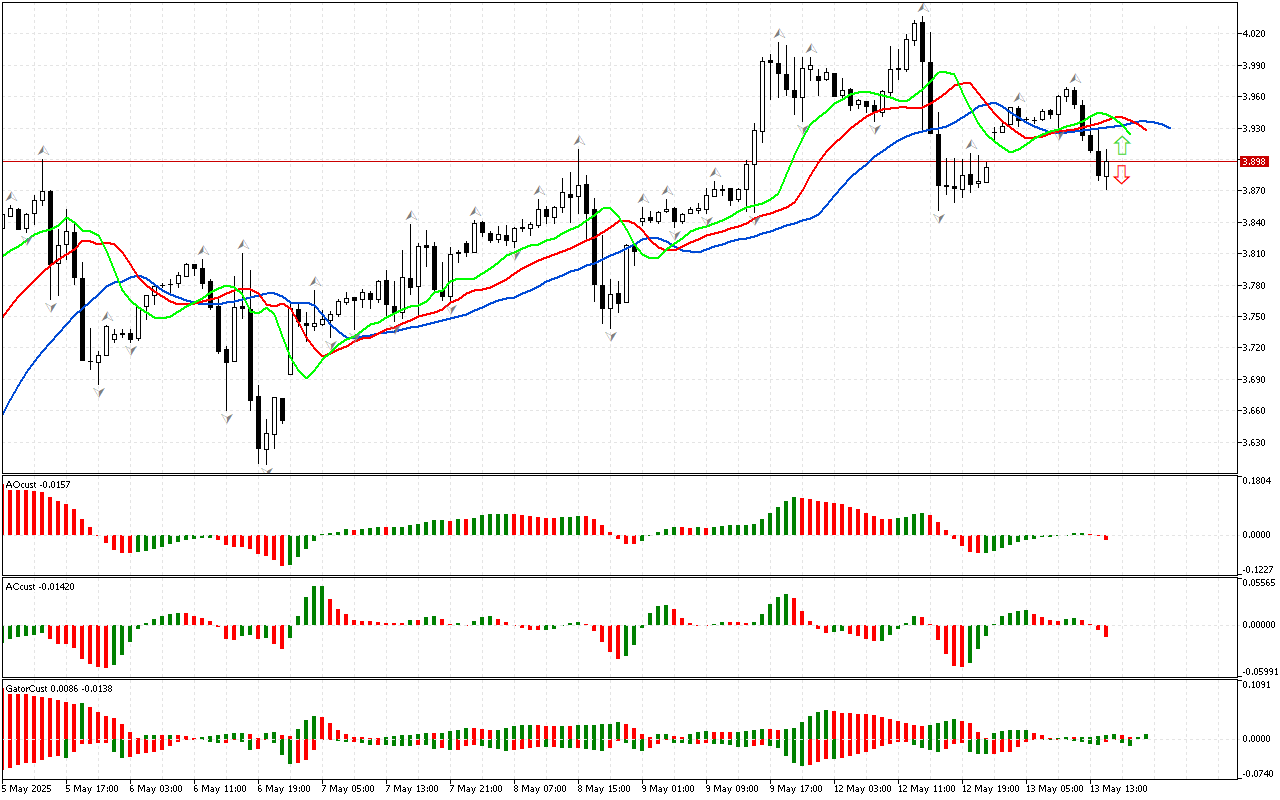Click the 9 May 17:00 time label
1280x800 pixels.
click(798, 789)
